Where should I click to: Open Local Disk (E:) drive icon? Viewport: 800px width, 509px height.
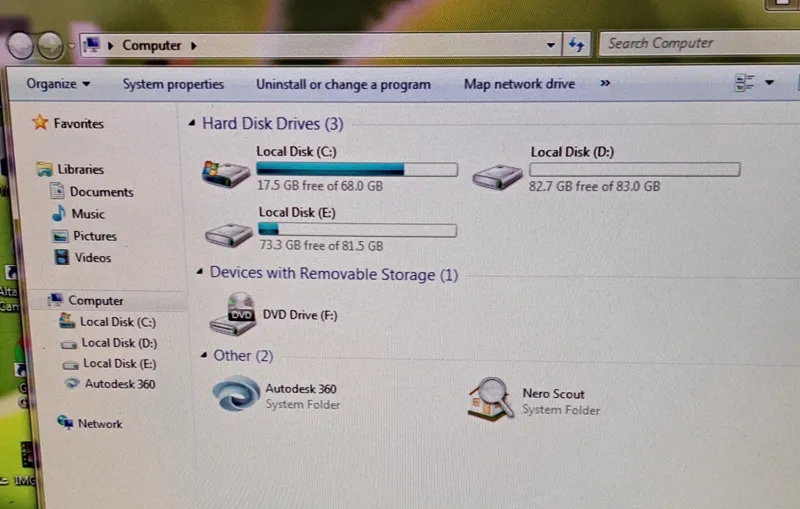tap(228, 235)
